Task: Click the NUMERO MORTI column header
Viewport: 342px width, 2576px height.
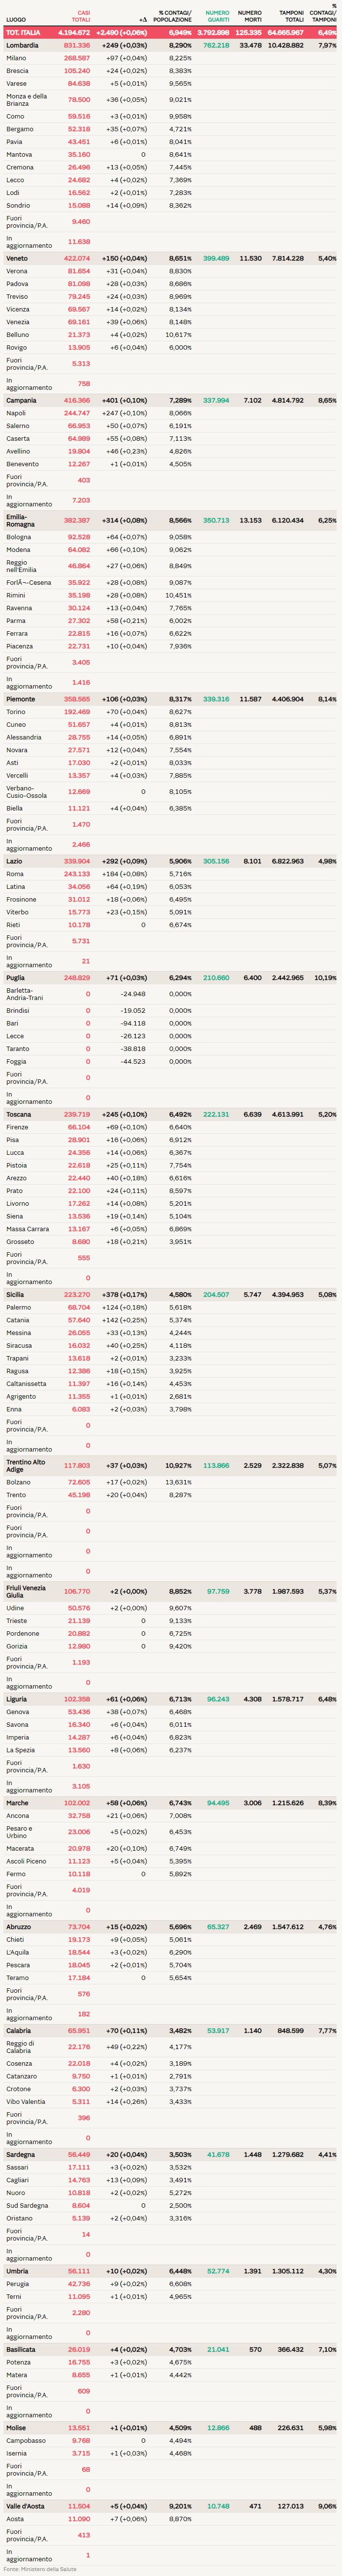Action: [249, 16]
